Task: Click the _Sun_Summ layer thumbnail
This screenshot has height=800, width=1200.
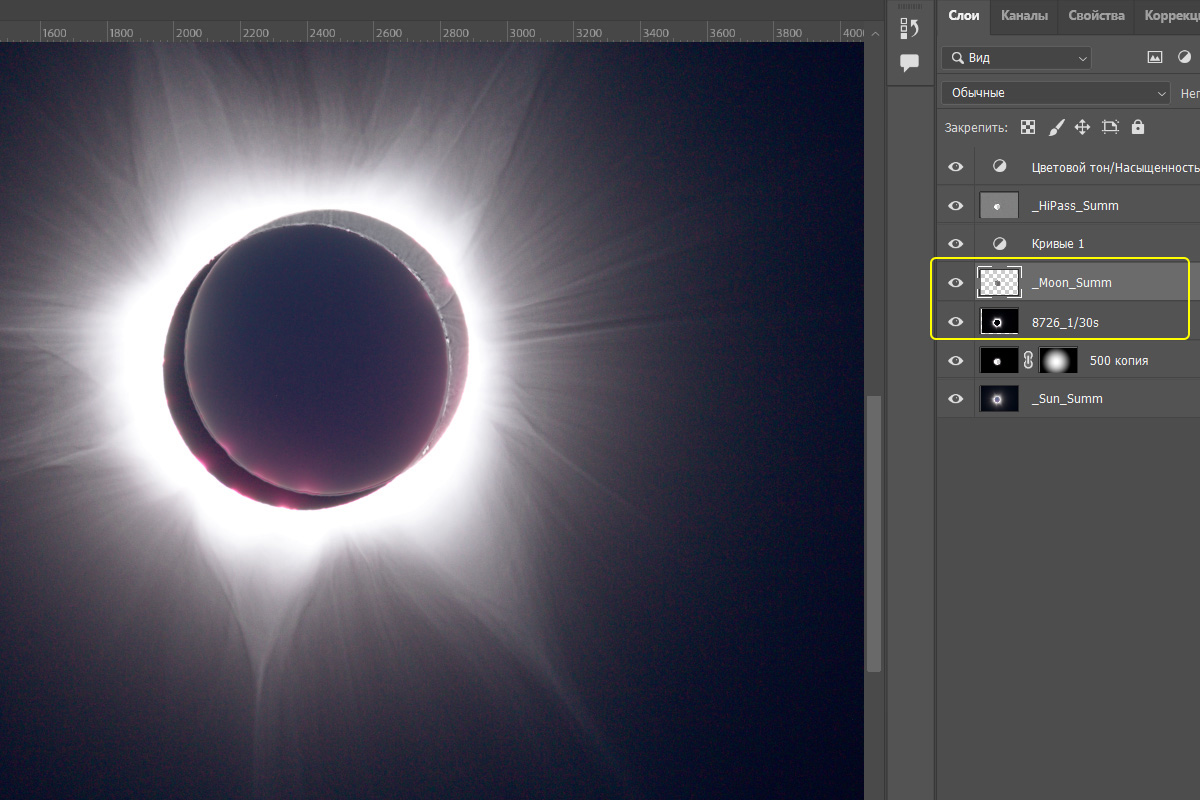Action: (x=999, y=399)
